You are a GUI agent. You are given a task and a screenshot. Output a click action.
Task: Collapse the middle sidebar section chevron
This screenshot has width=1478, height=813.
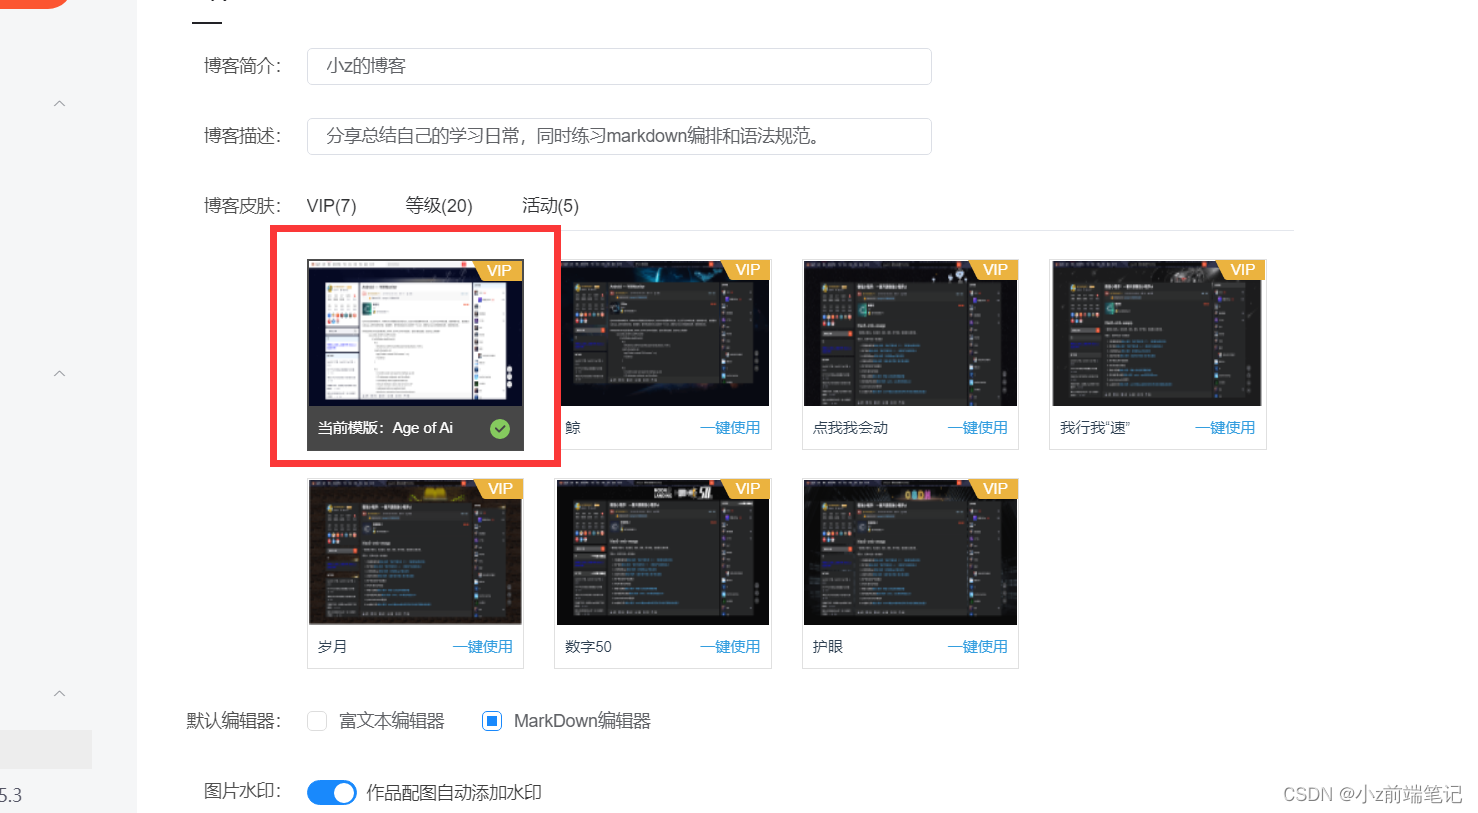(x=59, y=373)
